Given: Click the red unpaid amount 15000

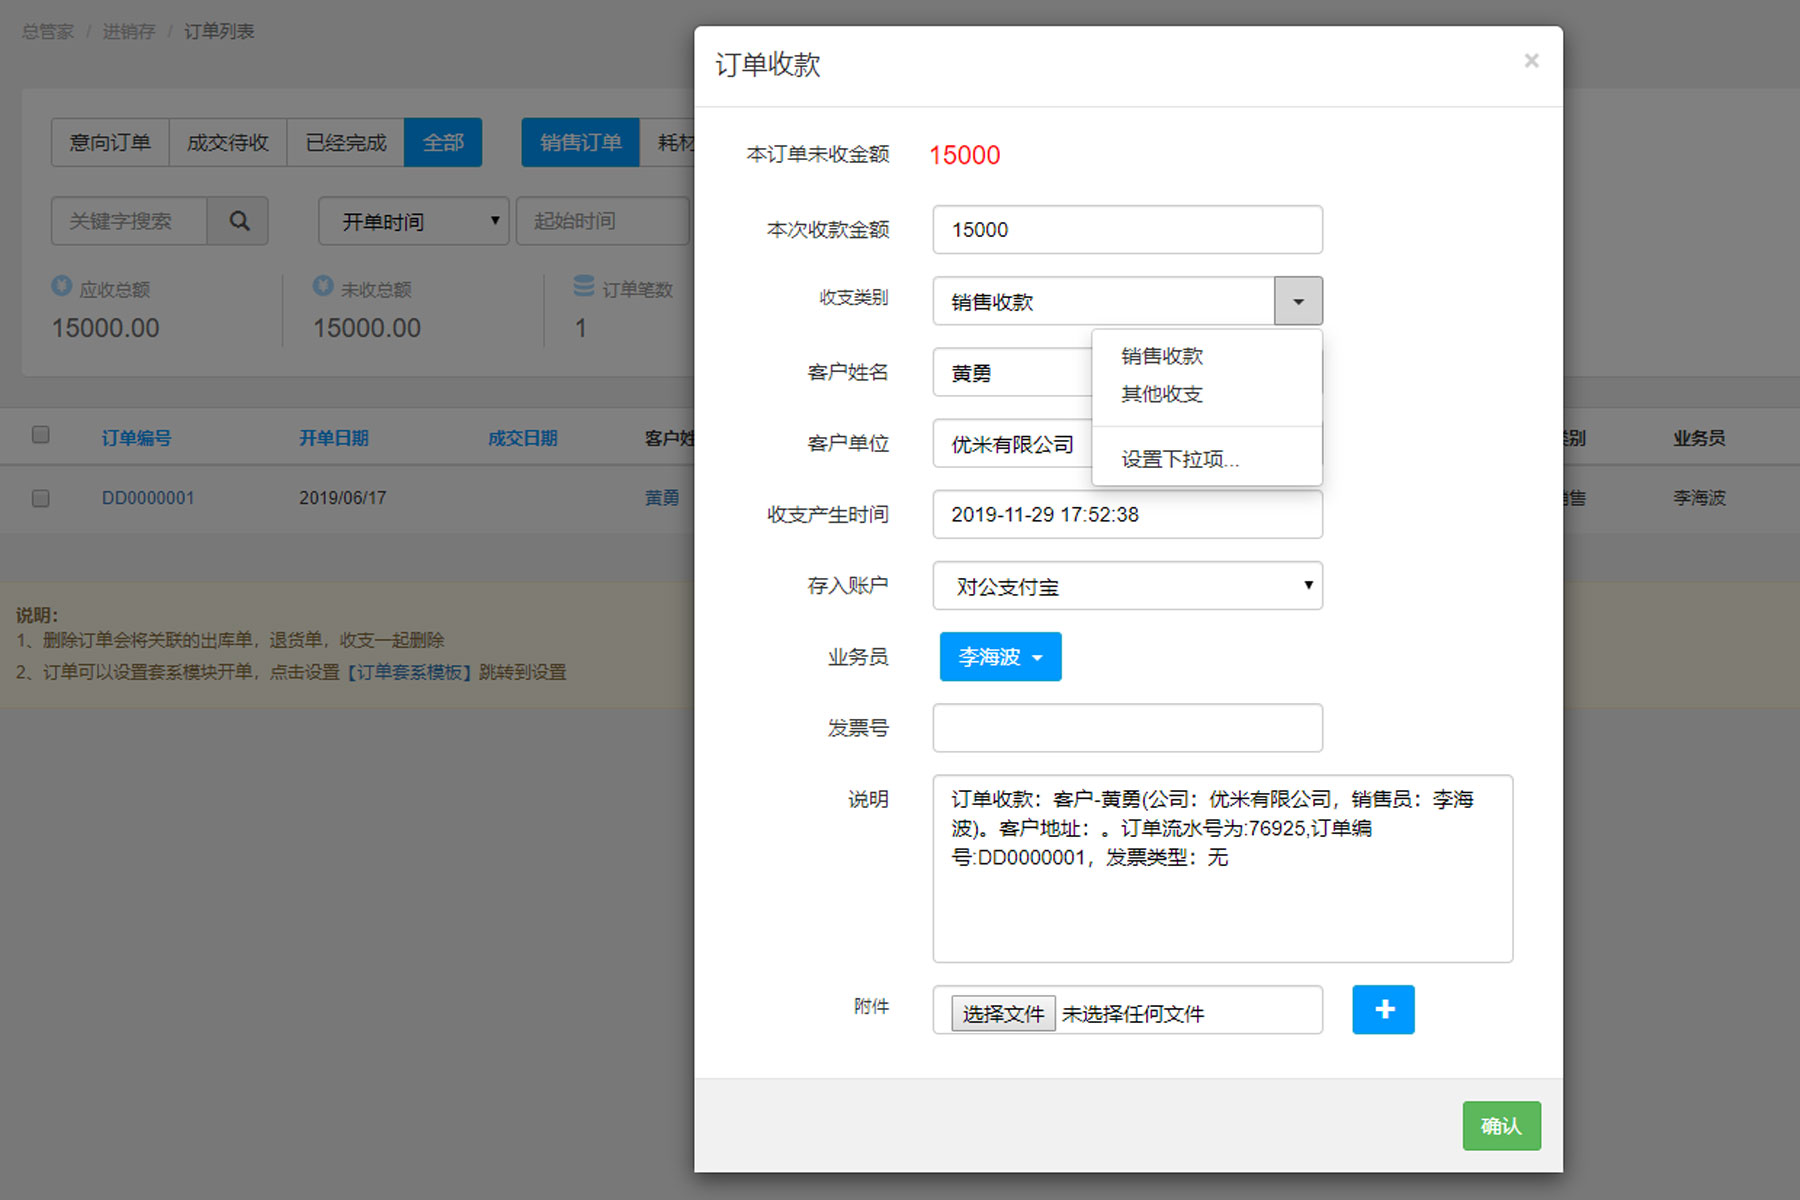Looking at the screenshot, I should [965, 155].
